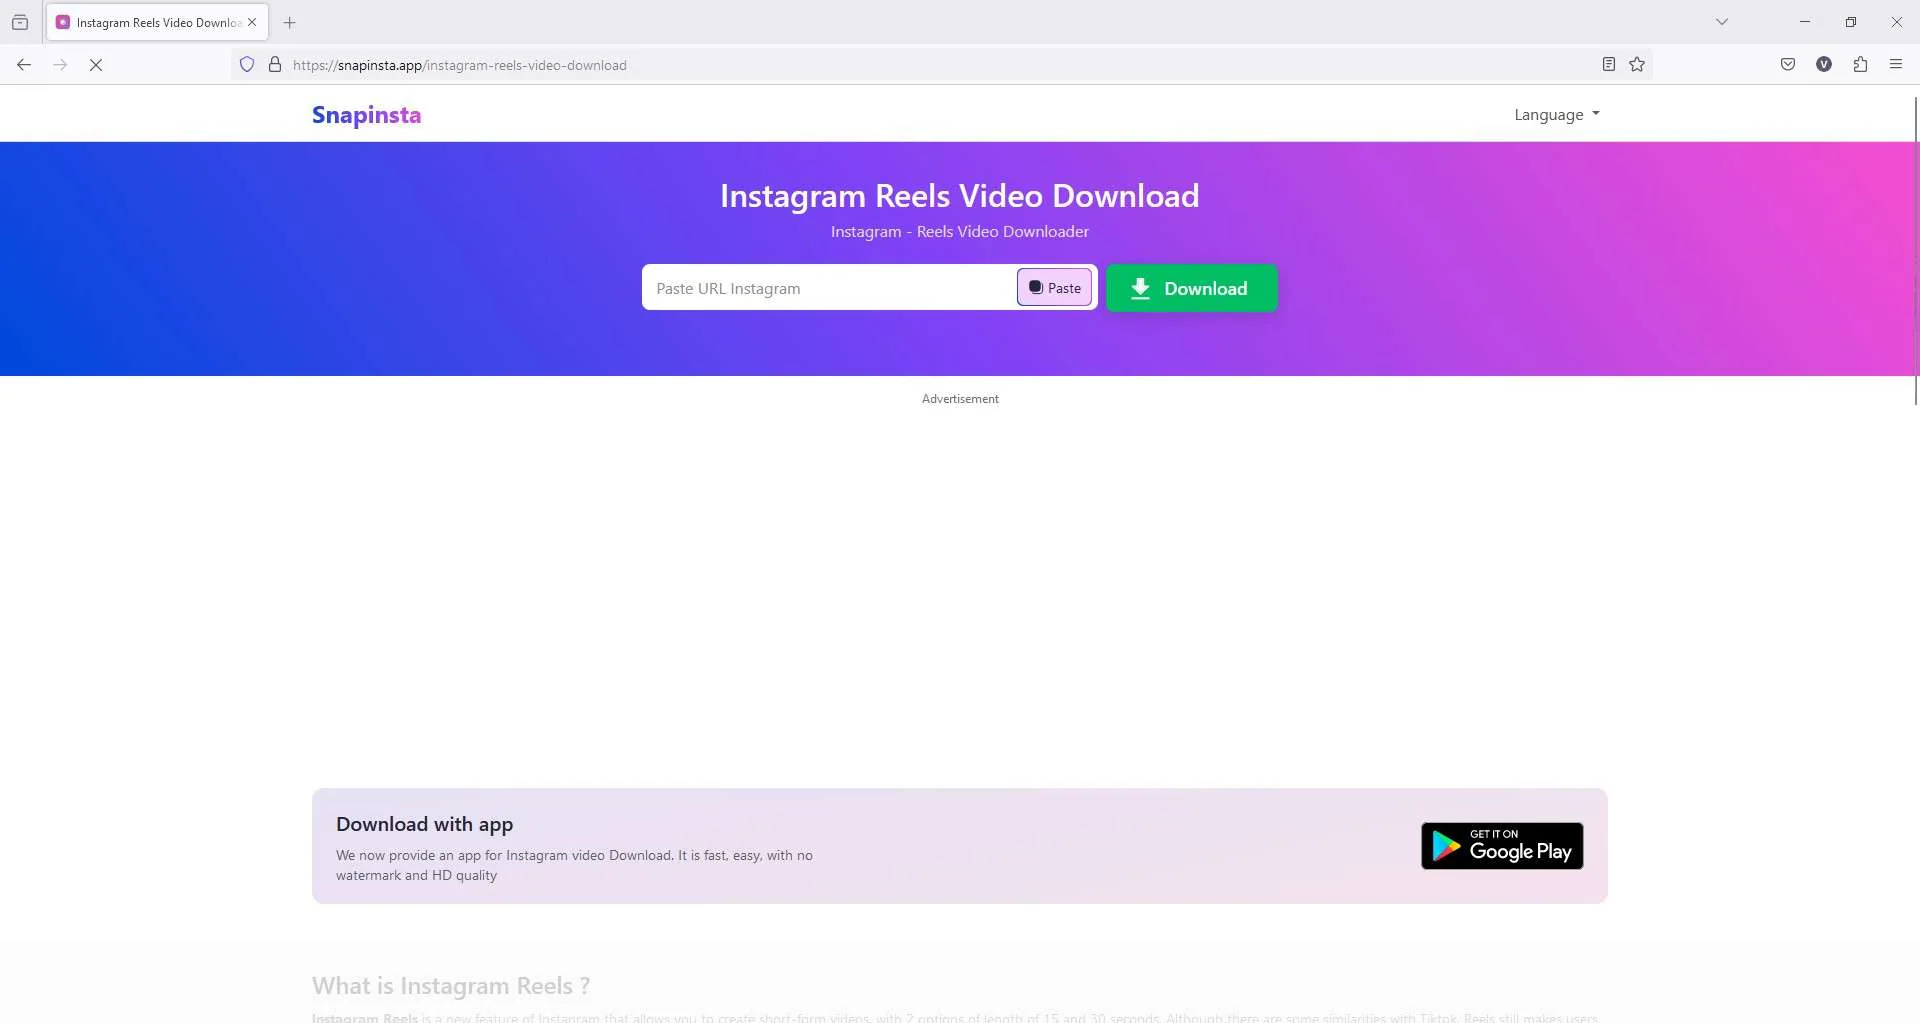Click the green Download button
The width and height of the screenshot is (1920, 1023).
pyautogui.click(x=1191, y=288)
